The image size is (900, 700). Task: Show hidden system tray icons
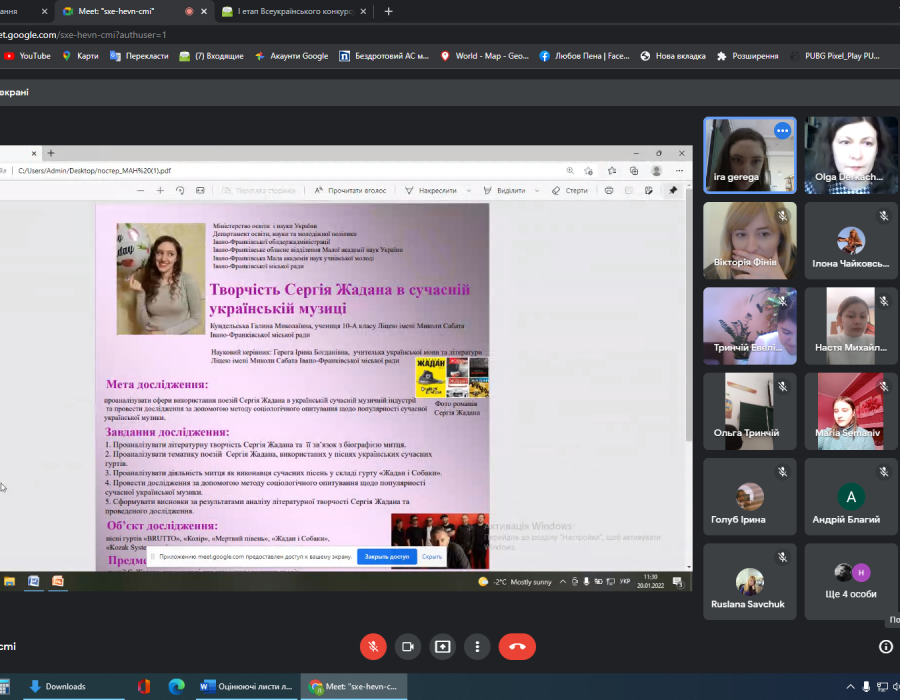point(851,687)
